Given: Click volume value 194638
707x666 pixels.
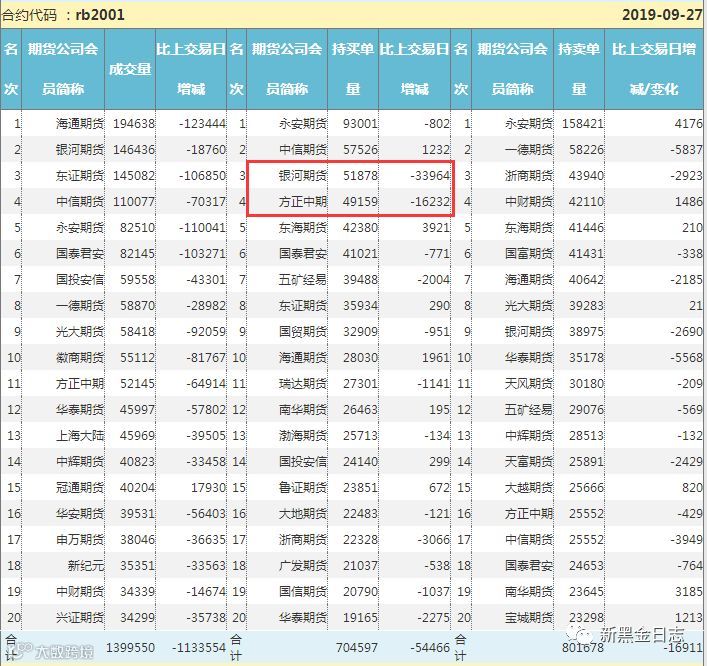Looking at the screenshot, I should pos(133,124).
